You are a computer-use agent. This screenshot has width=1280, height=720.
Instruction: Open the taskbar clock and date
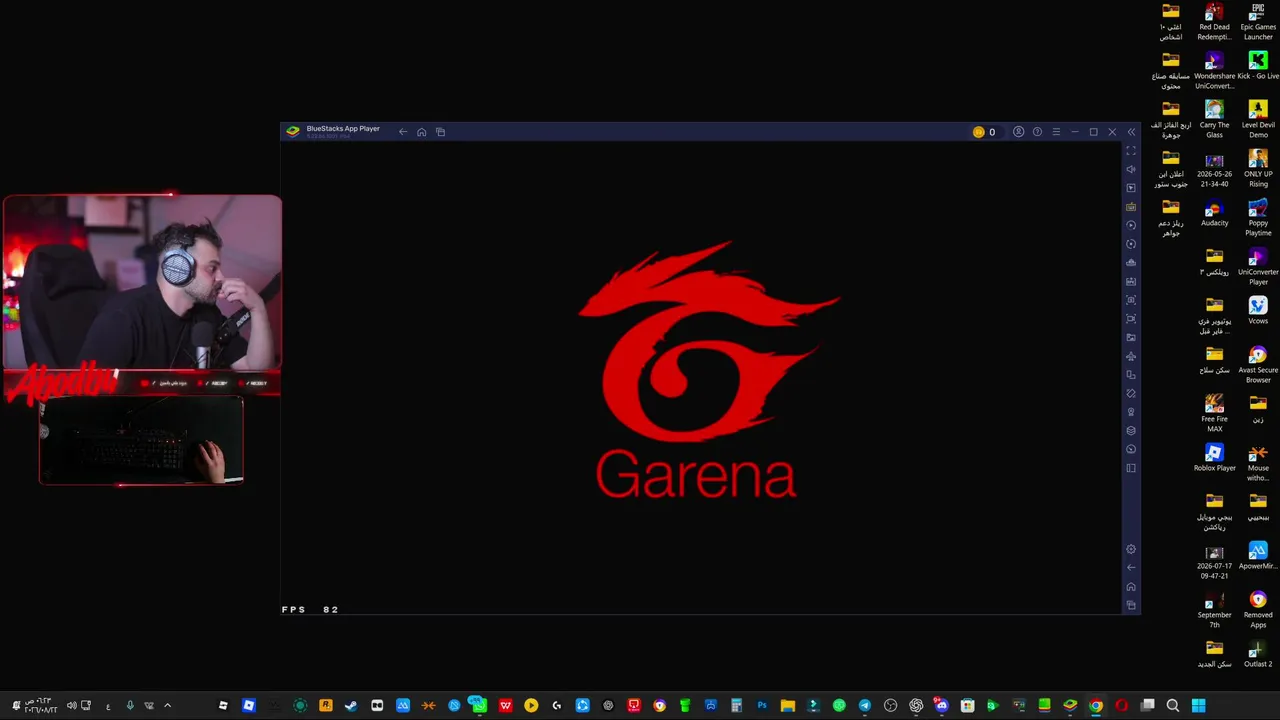(40, 706)
